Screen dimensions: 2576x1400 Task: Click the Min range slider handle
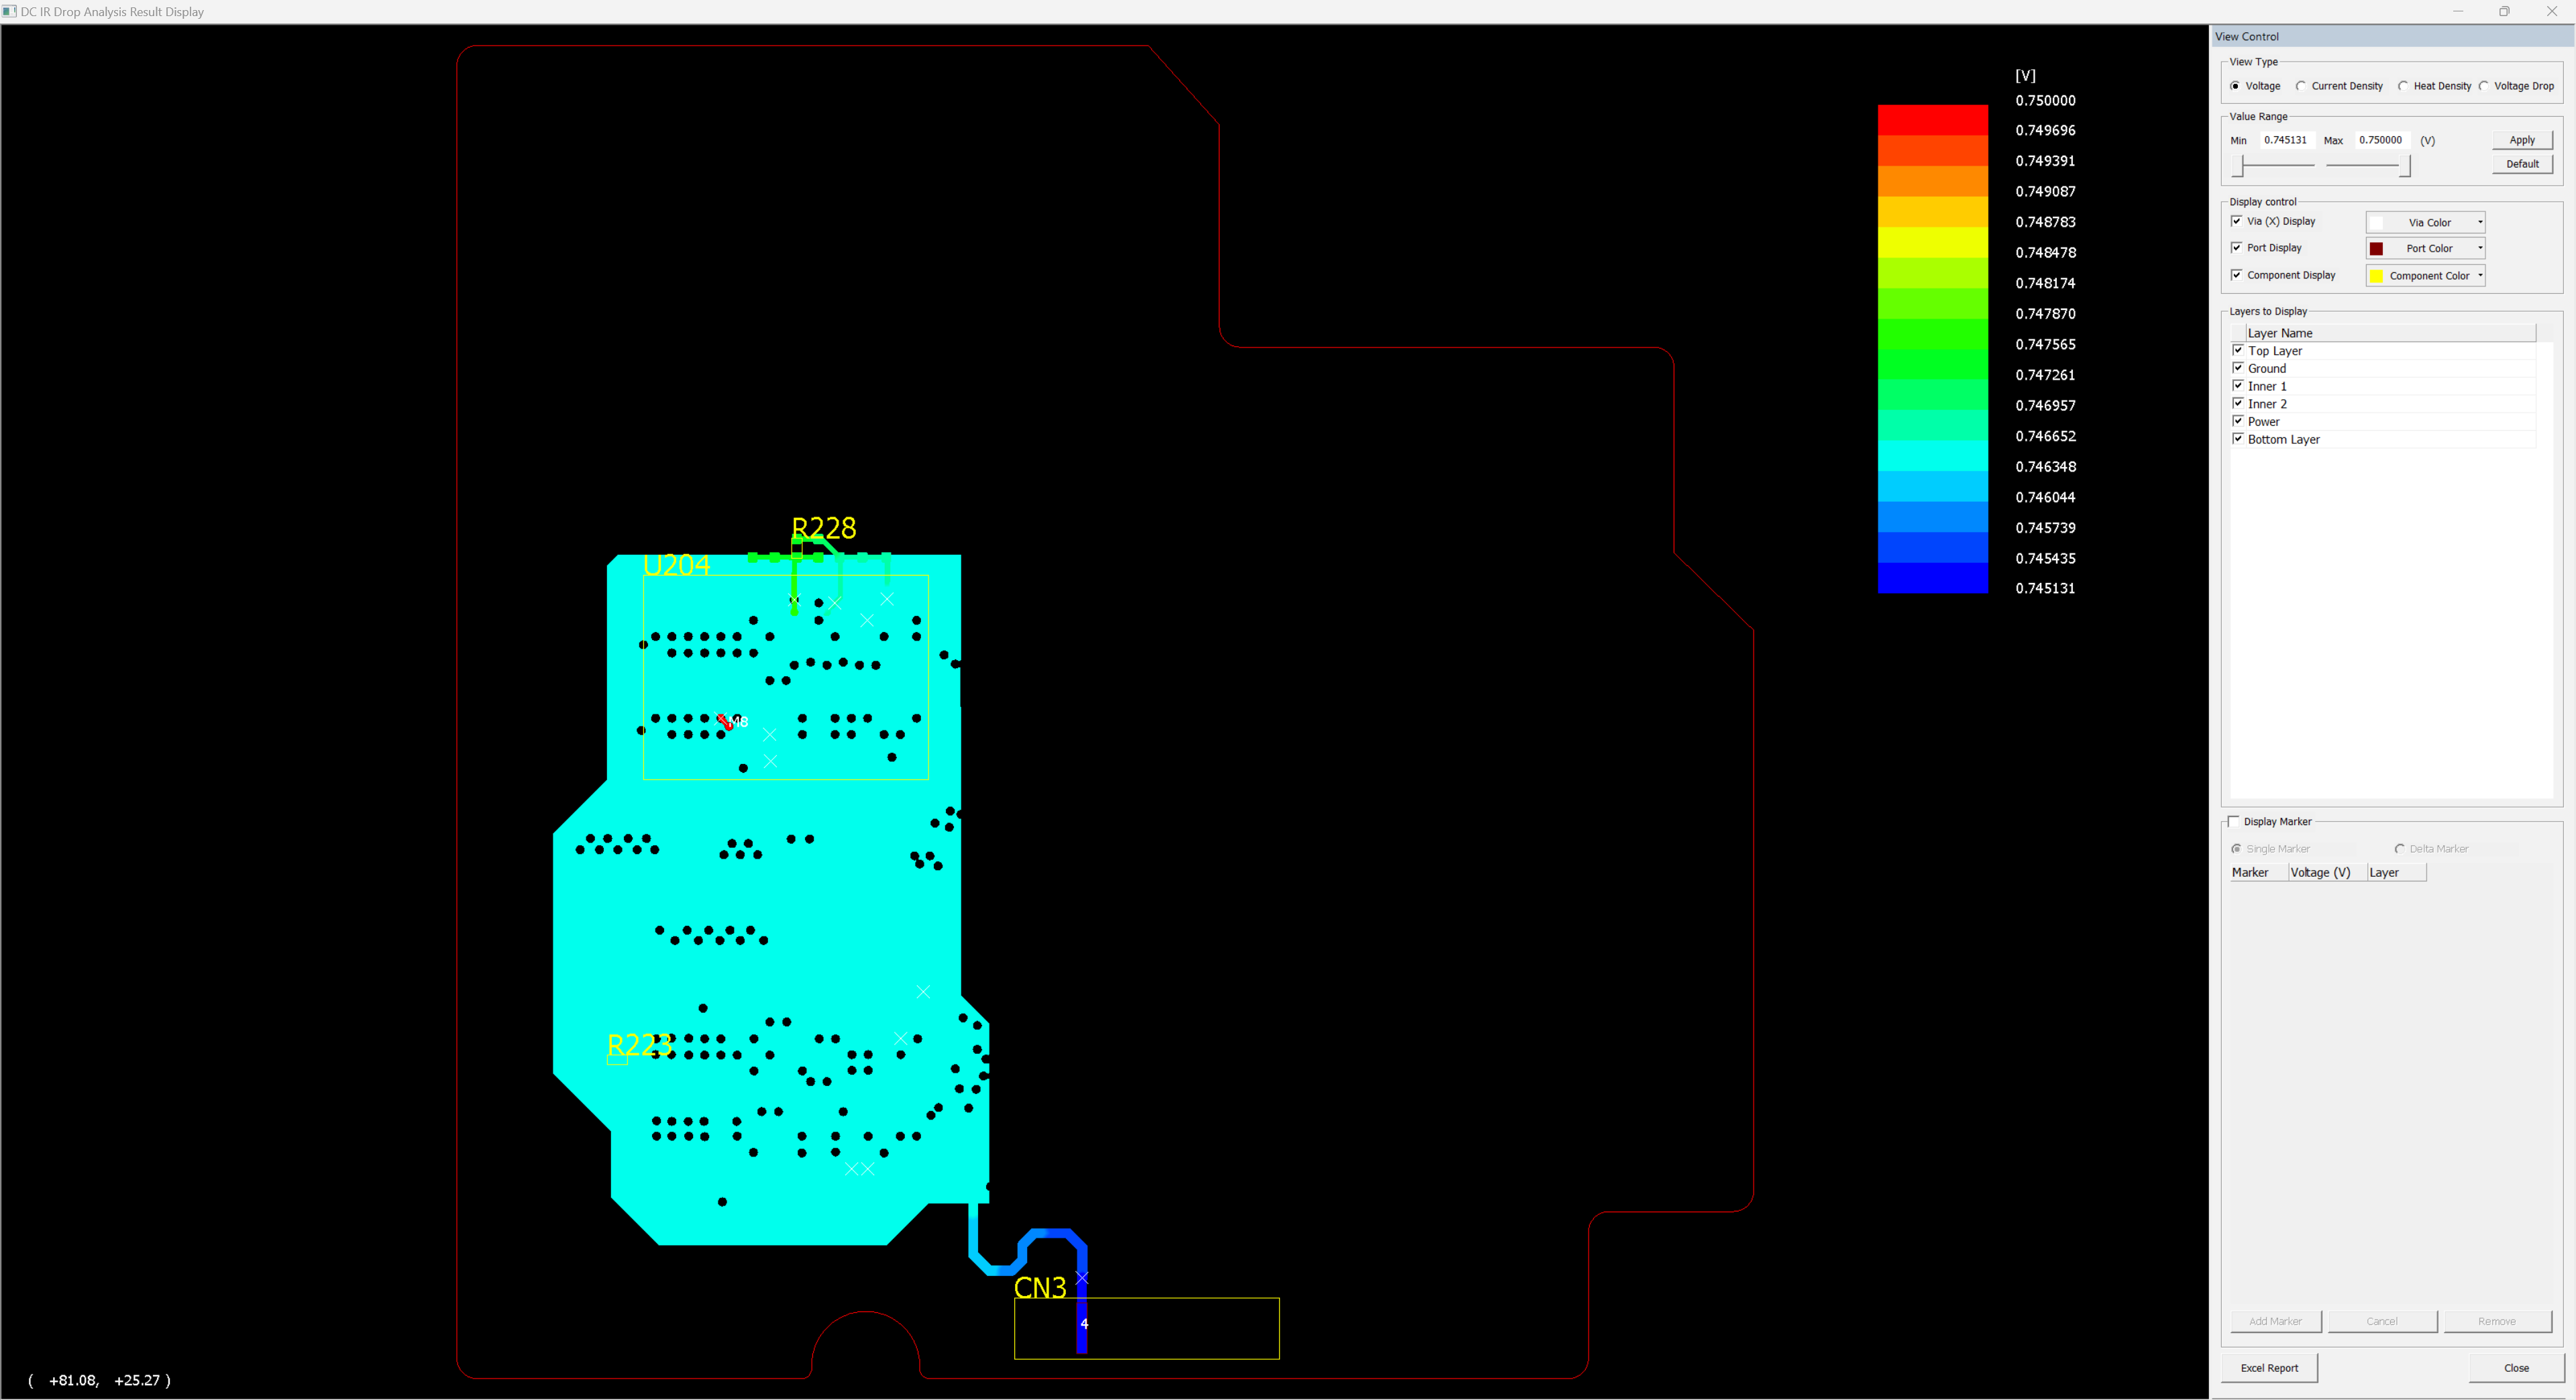tap(2238, 166)
